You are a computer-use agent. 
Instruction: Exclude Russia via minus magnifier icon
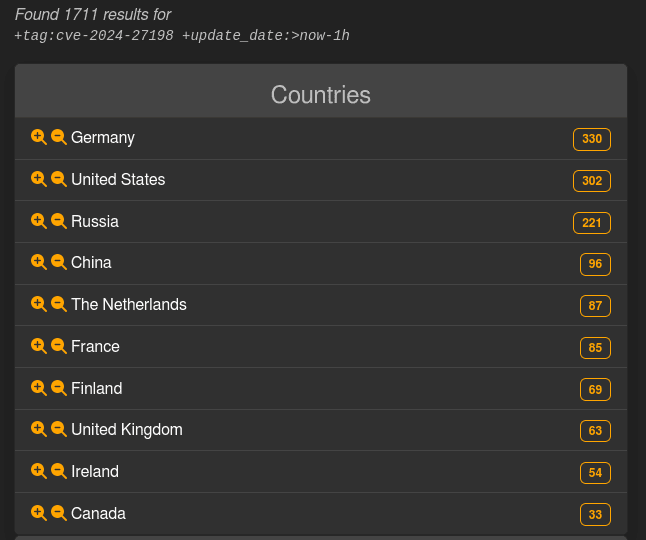pyautogui.click(x=58, y=221)
